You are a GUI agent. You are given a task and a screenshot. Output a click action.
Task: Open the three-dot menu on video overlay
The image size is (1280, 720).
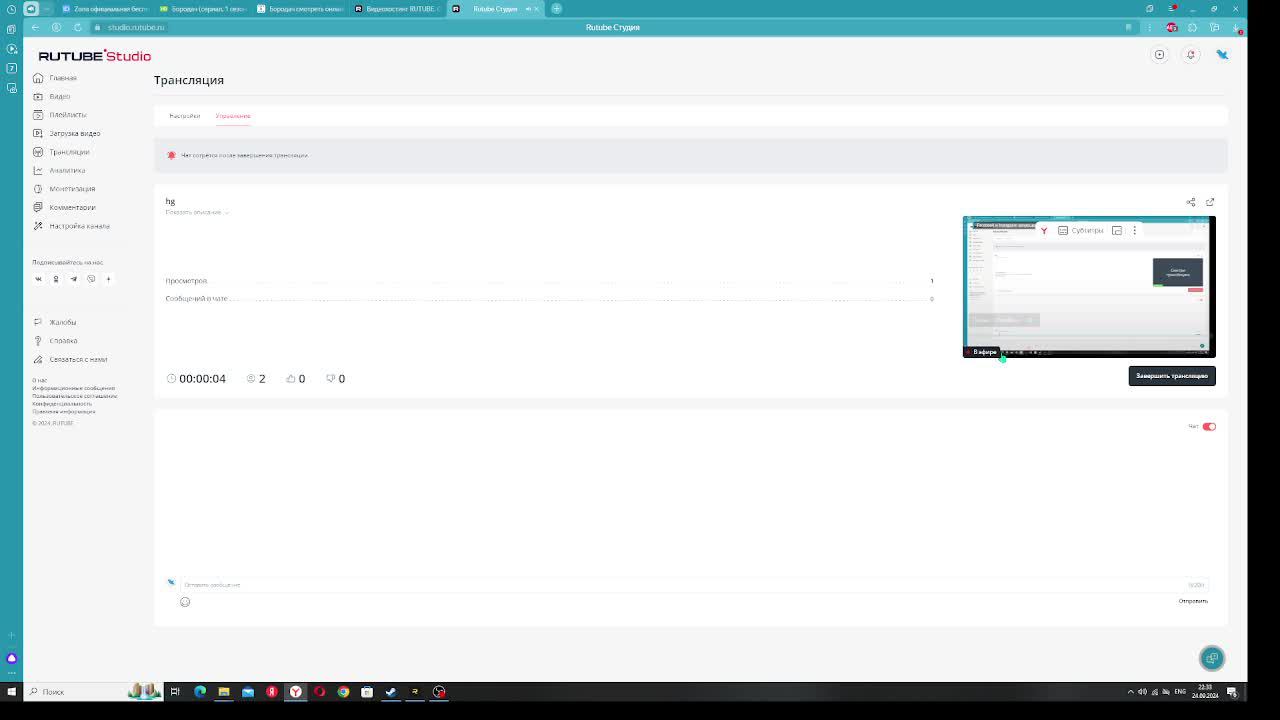[1134, 230]
